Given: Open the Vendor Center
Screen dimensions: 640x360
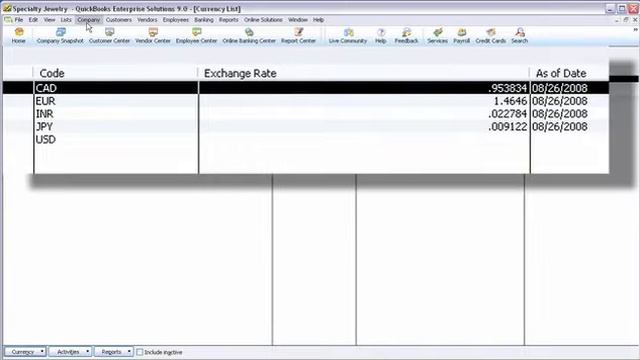Looking at the screenshot, I should (153, 36).
